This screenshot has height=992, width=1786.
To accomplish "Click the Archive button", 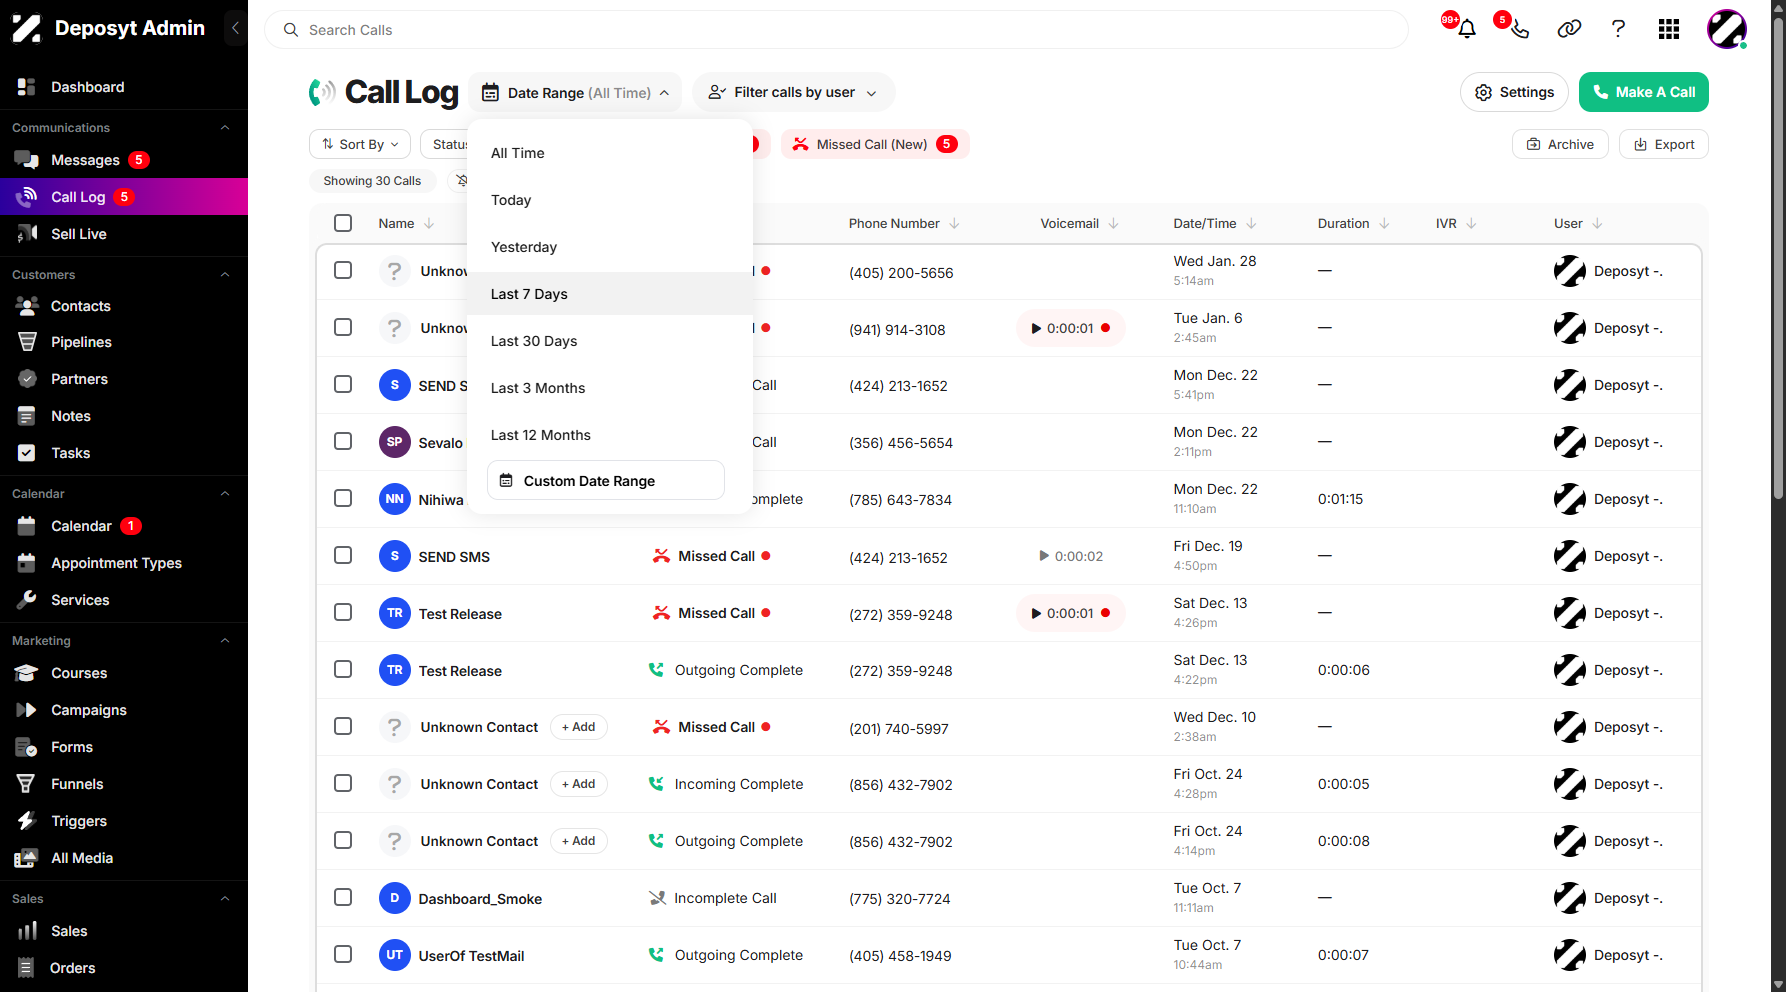I will (1560, 144).
